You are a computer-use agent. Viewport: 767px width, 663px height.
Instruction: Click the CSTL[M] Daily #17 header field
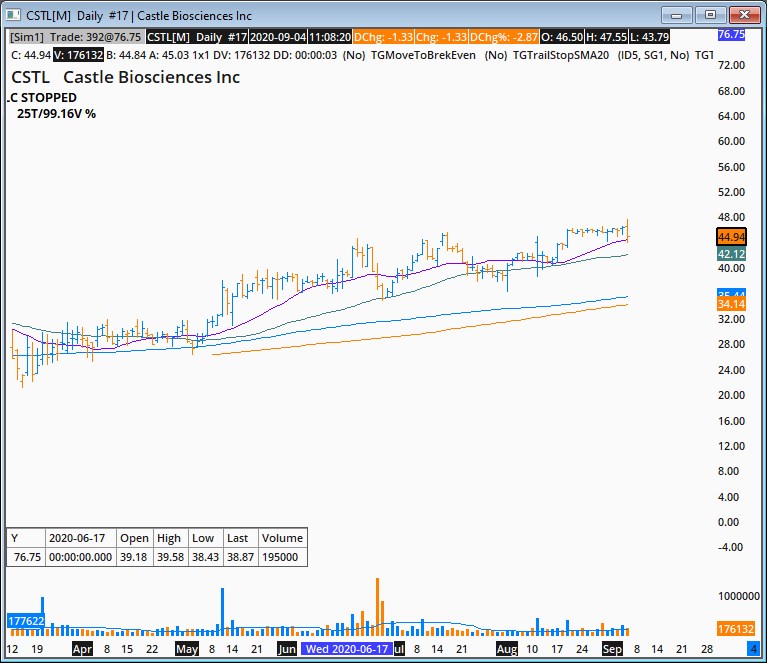click(x=197, y=37)
